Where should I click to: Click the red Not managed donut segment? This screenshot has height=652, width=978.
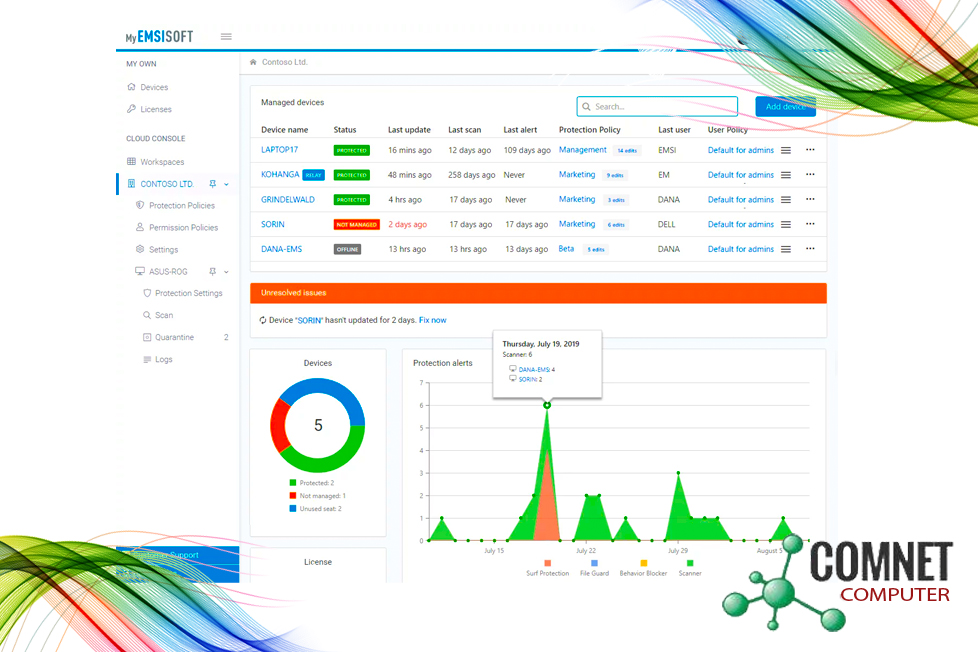278,427
